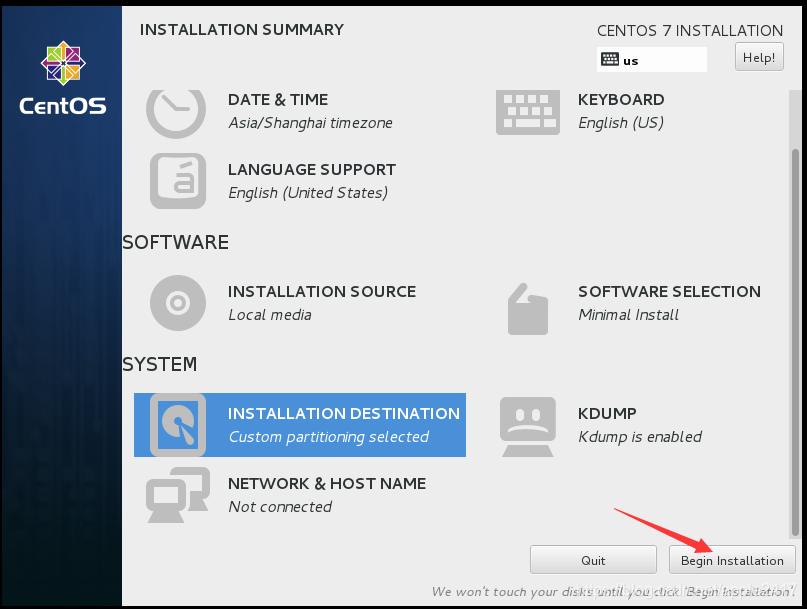Click the Installation Destination hard disk icon
Screen dimensions: 807x609
click(178, 425)
